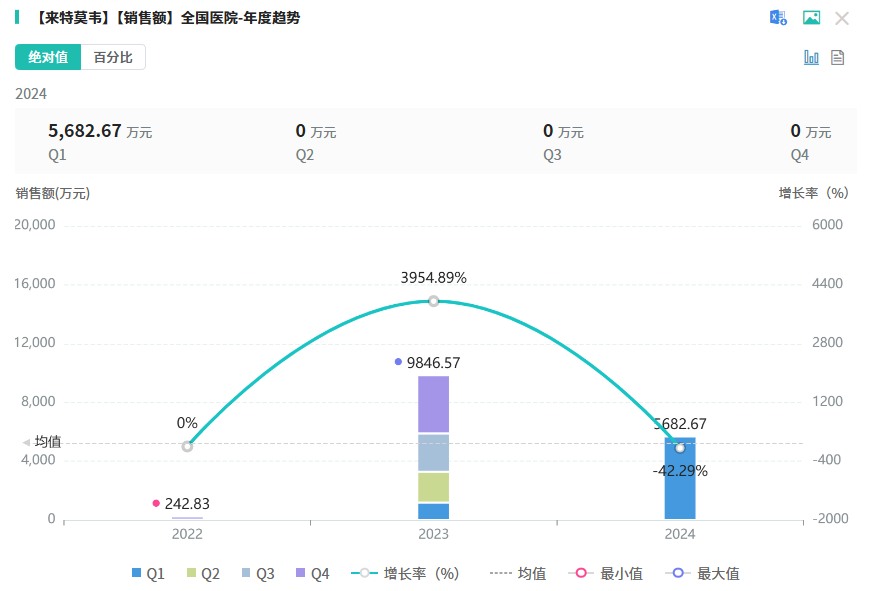
Task: Switch to the 百分比 tab
Action: coord(113,58)
